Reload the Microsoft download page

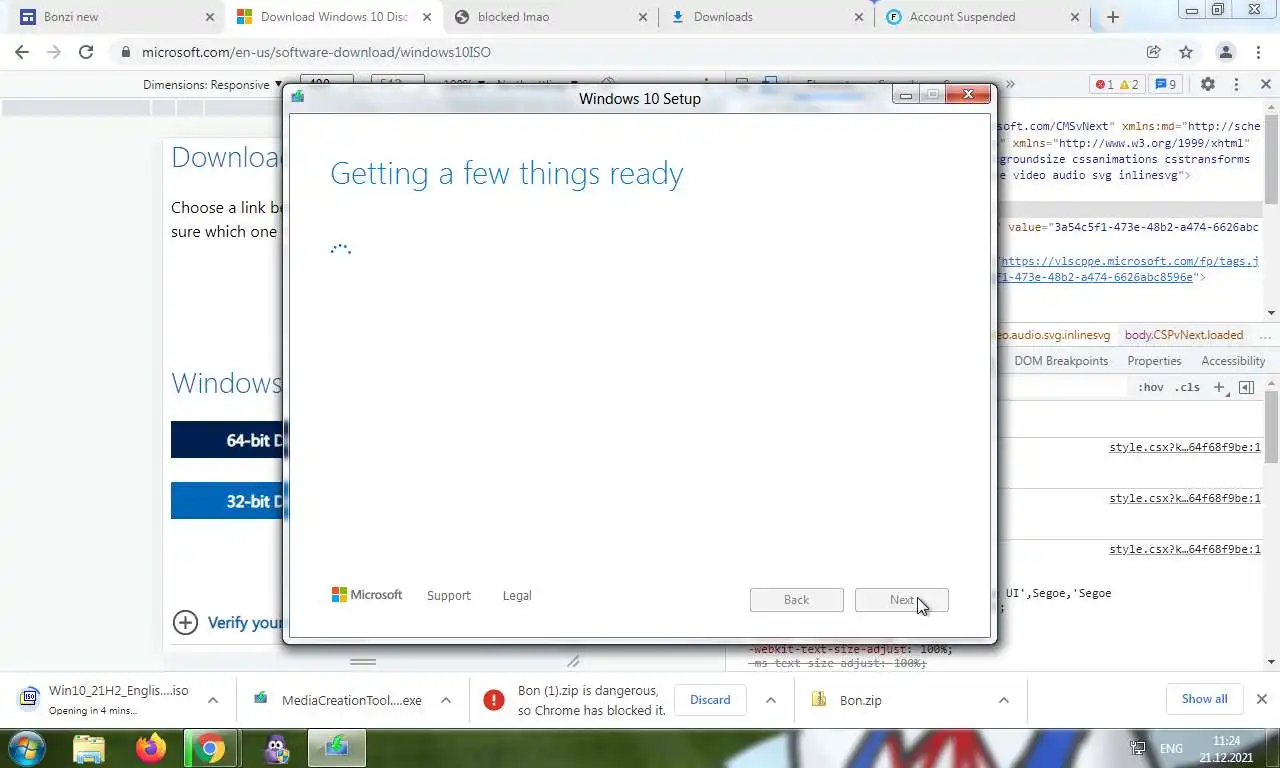[86, 52]
